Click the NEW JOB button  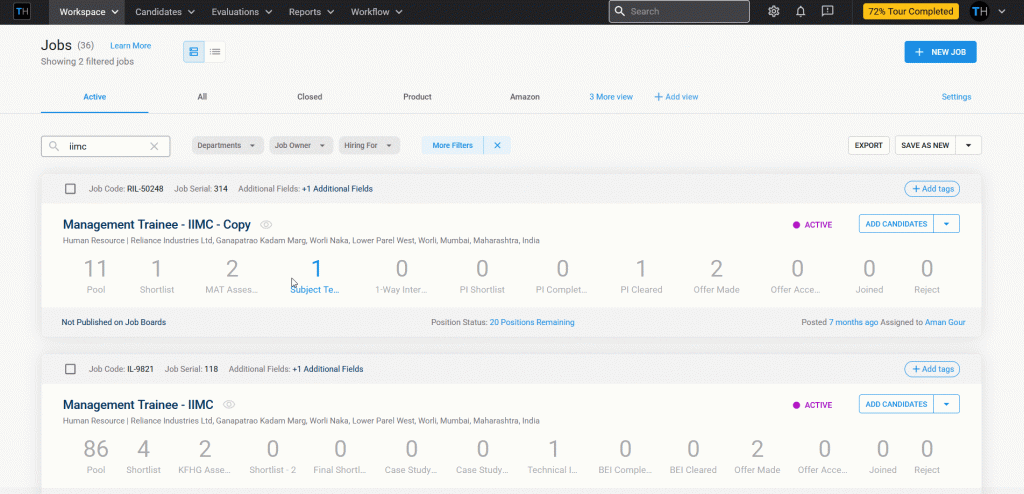940,52
